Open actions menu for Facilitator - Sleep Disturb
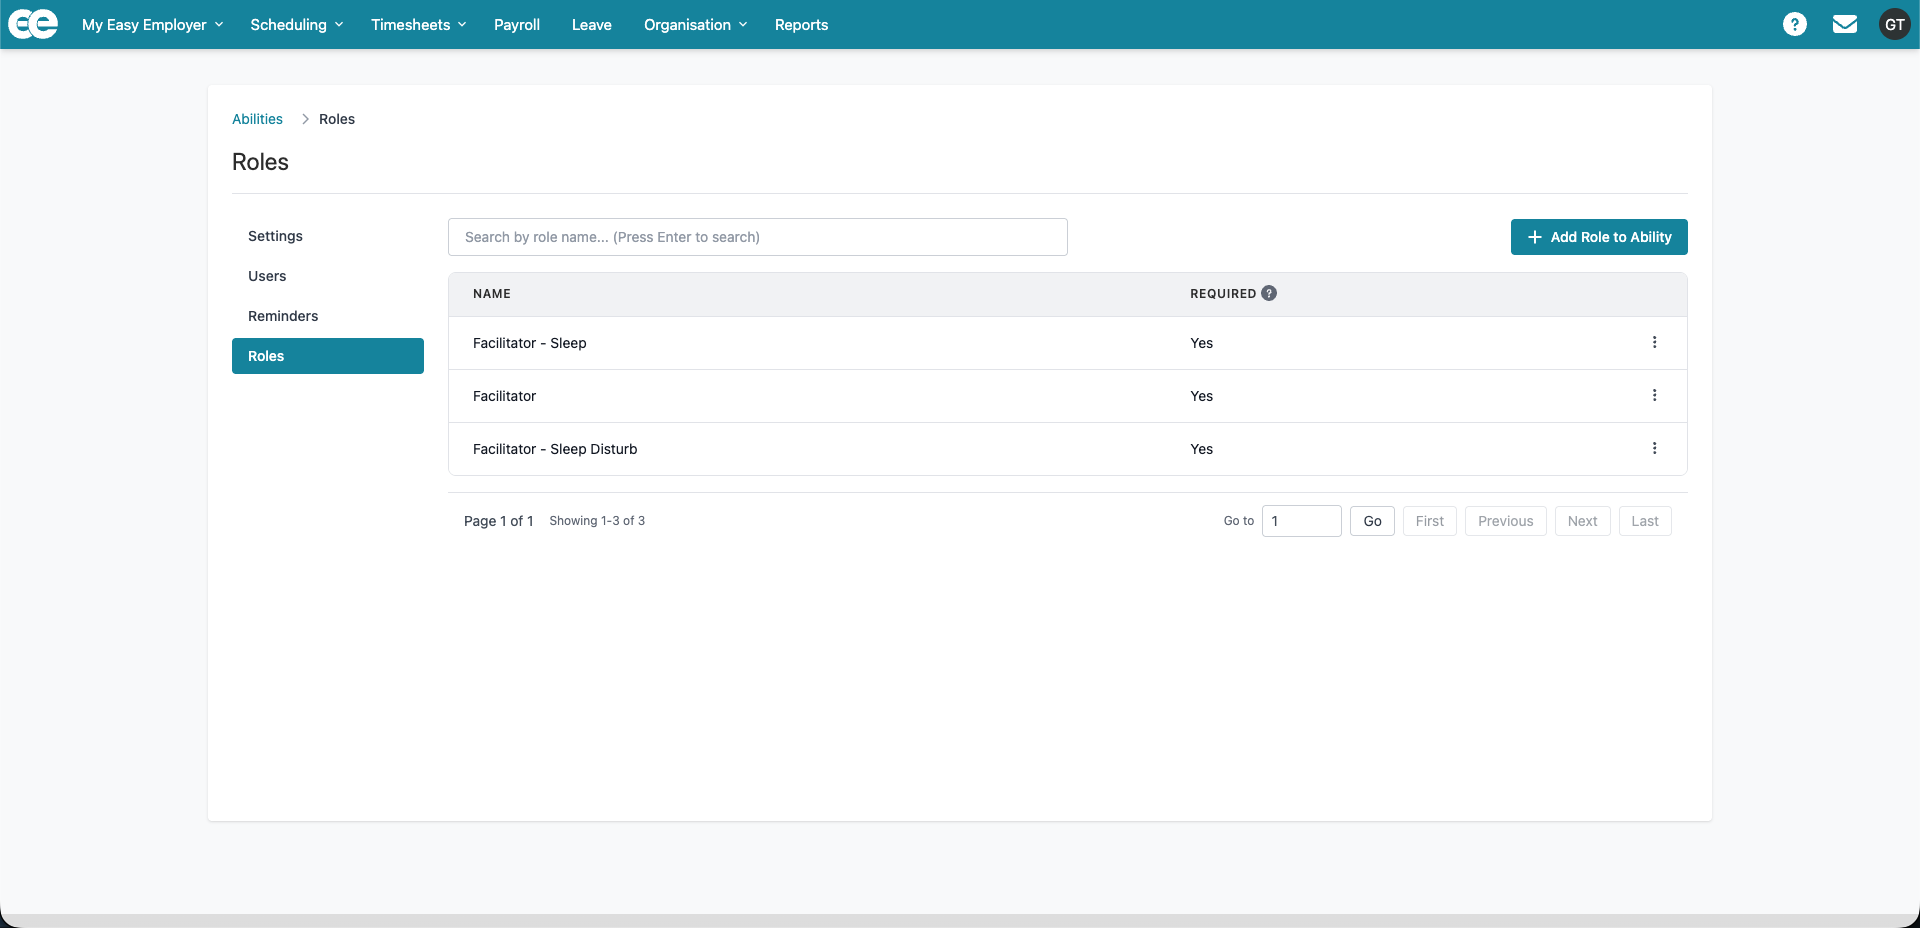1920x928 pixels. 1655,449
